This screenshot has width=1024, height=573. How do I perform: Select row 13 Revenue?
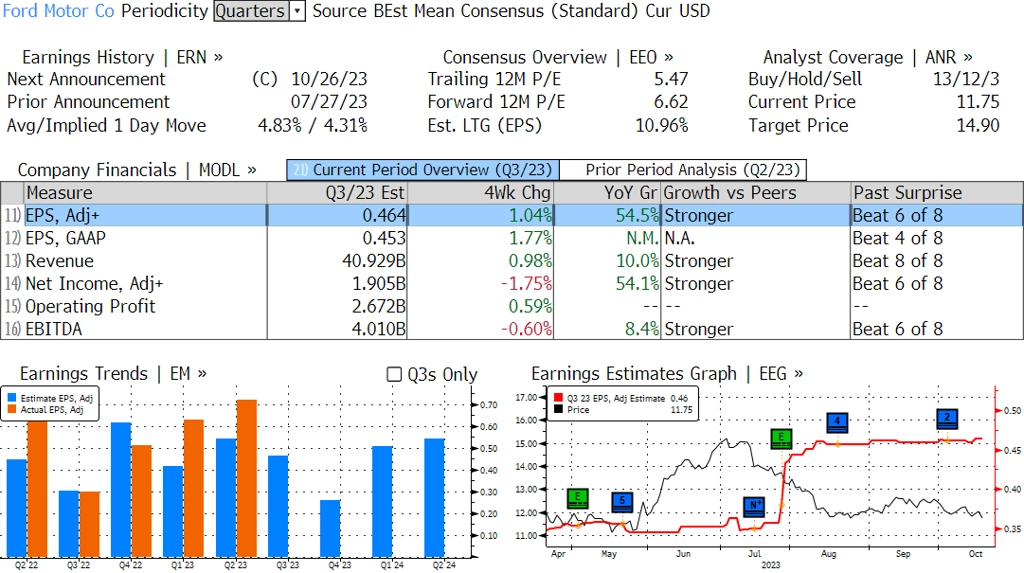click(x=512, y=261)
